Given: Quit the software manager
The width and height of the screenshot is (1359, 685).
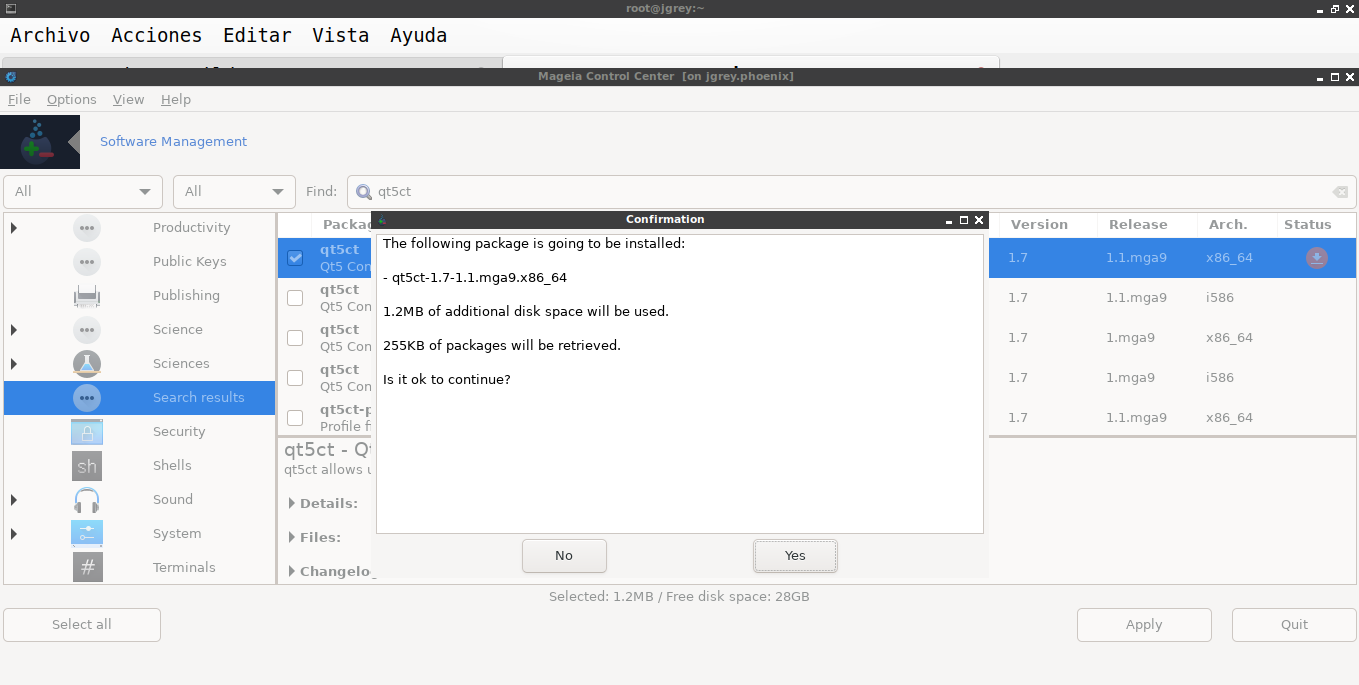Looking at the screenshot, I should coord(1294,625).
